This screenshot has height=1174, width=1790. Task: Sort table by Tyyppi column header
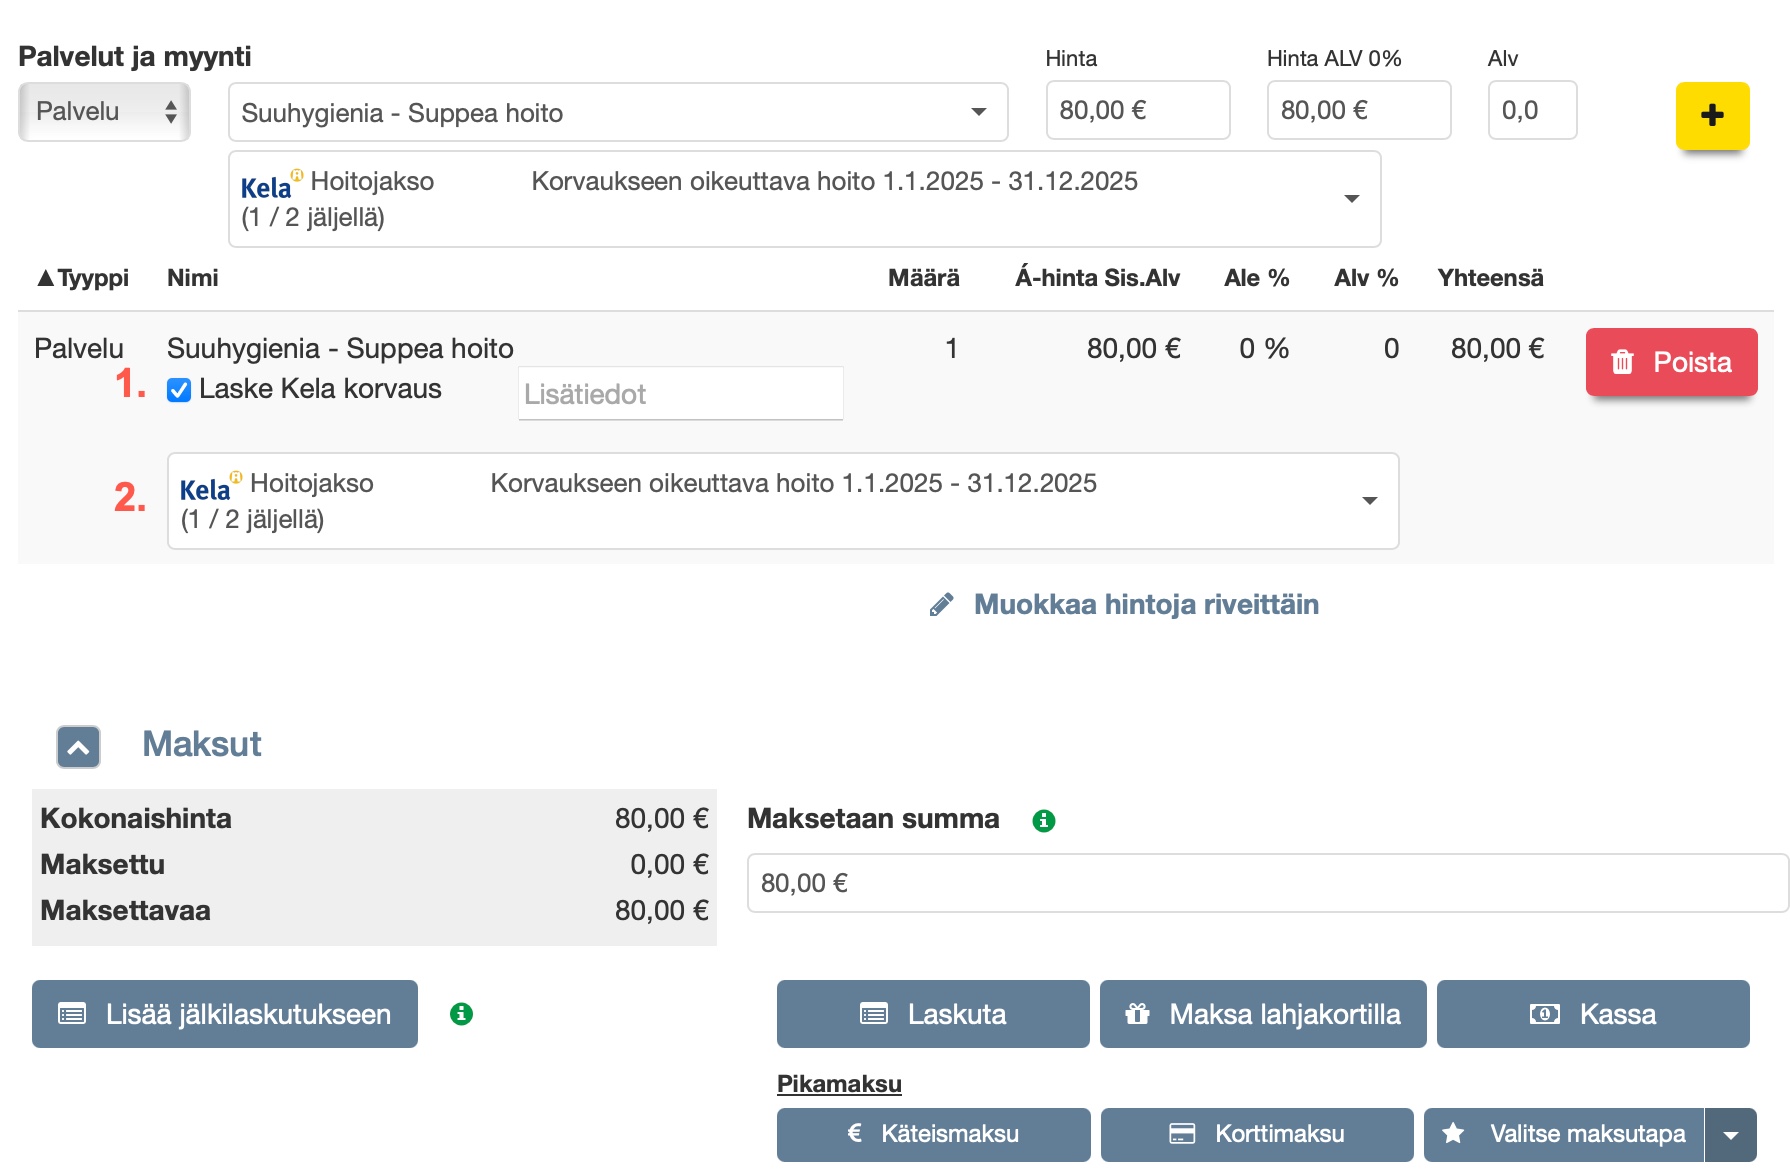84,278
